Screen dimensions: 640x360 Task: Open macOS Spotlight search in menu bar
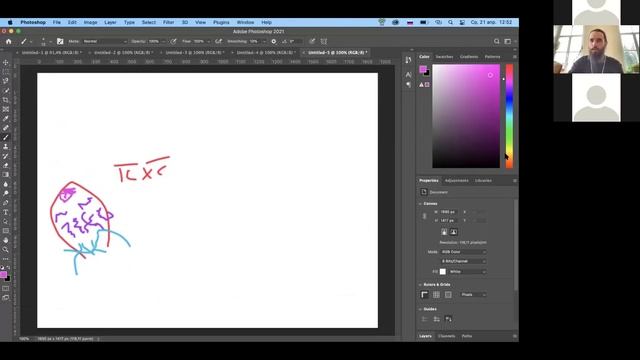coord(450,22)
